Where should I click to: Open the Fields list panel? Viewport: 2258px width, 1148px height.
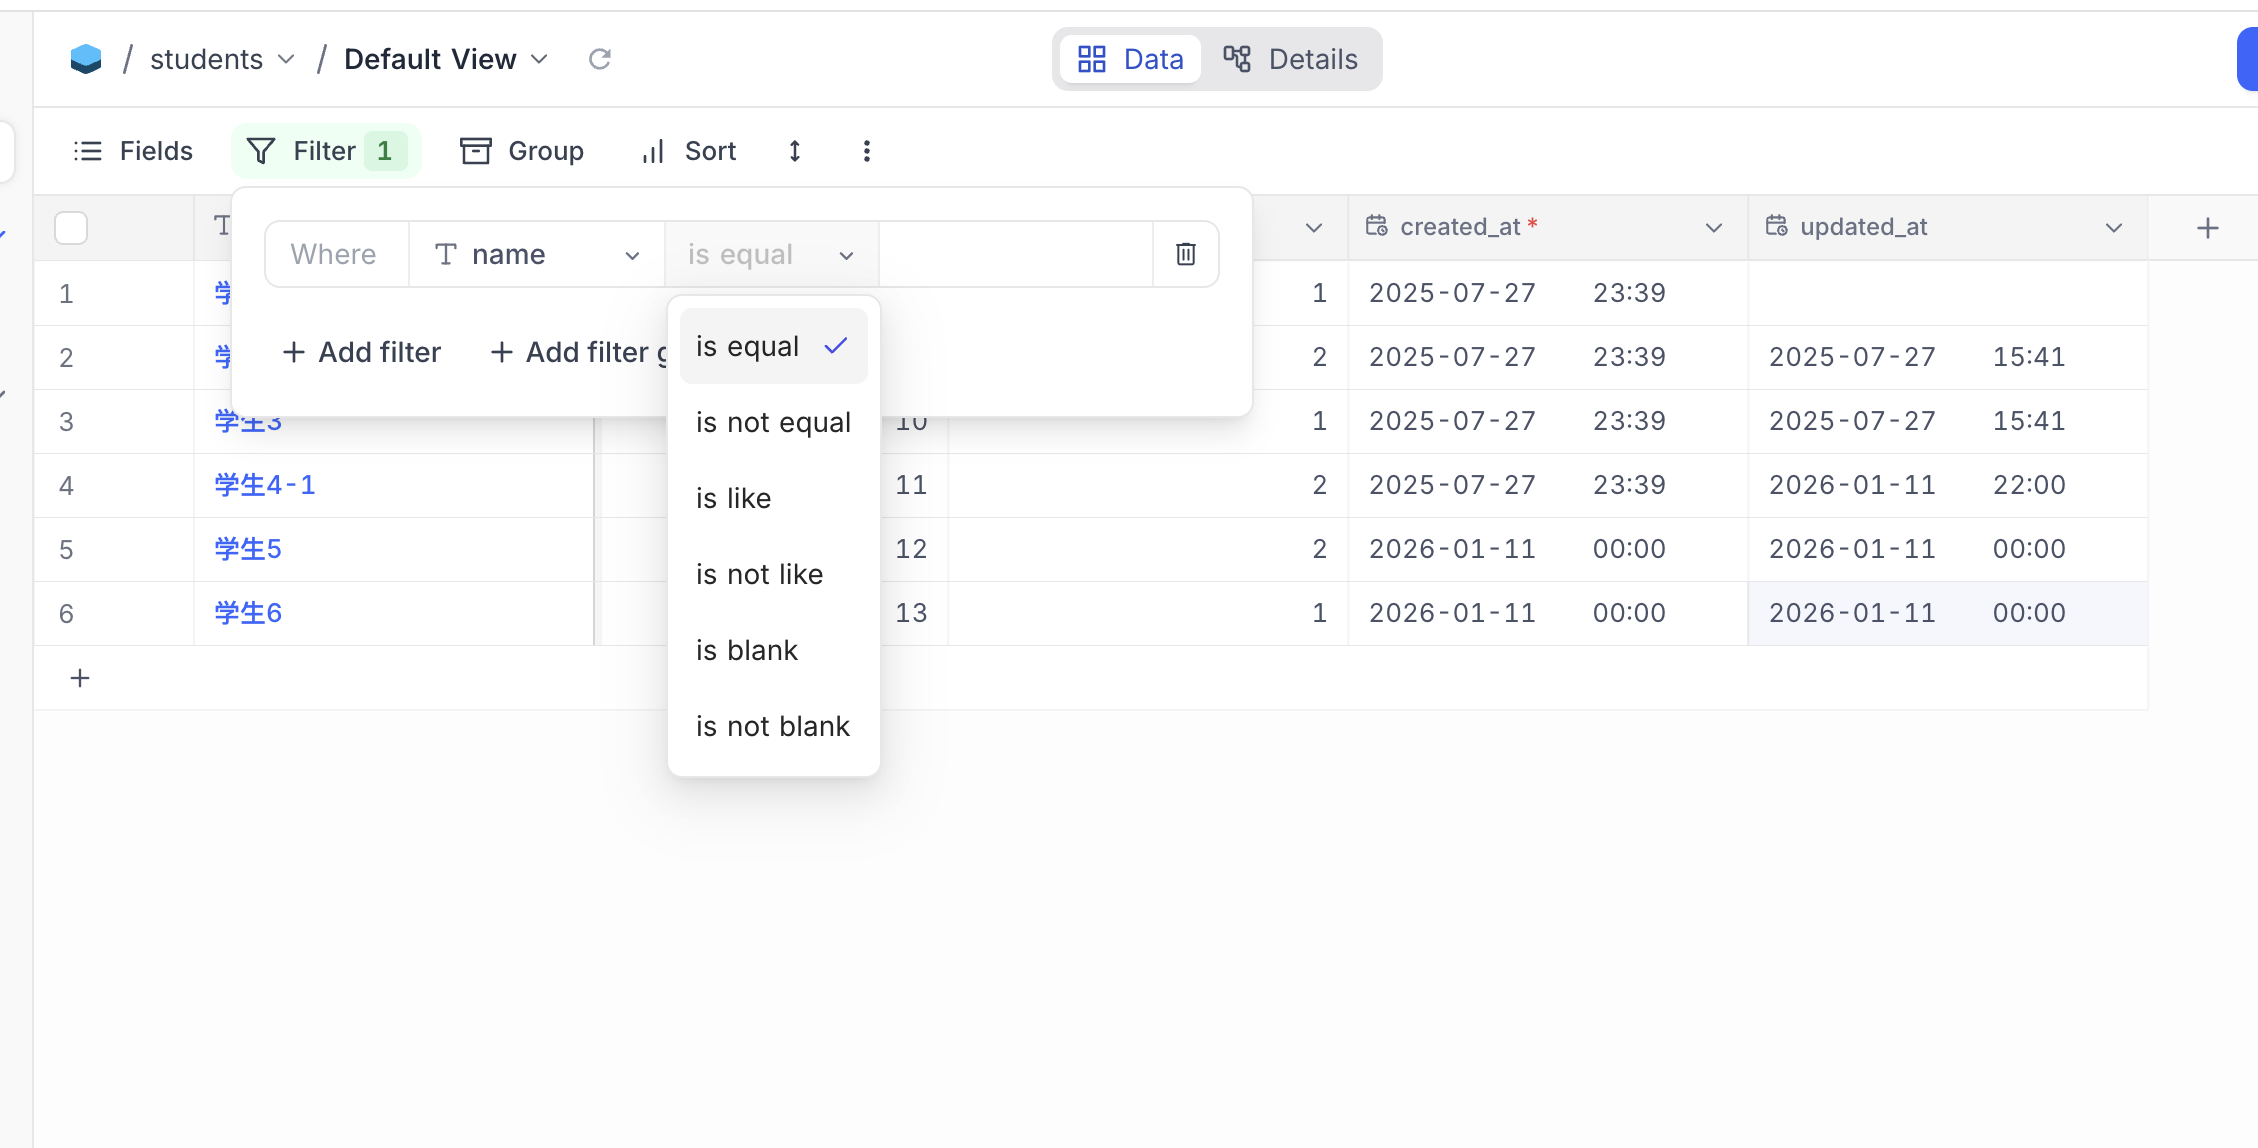(133, 151)
